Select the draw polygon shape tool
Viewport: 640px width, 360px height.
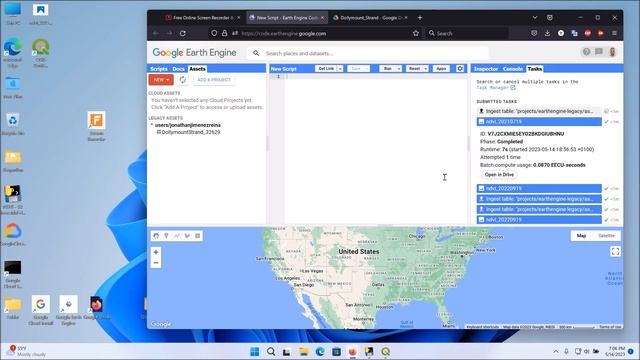tap(187, 236)
